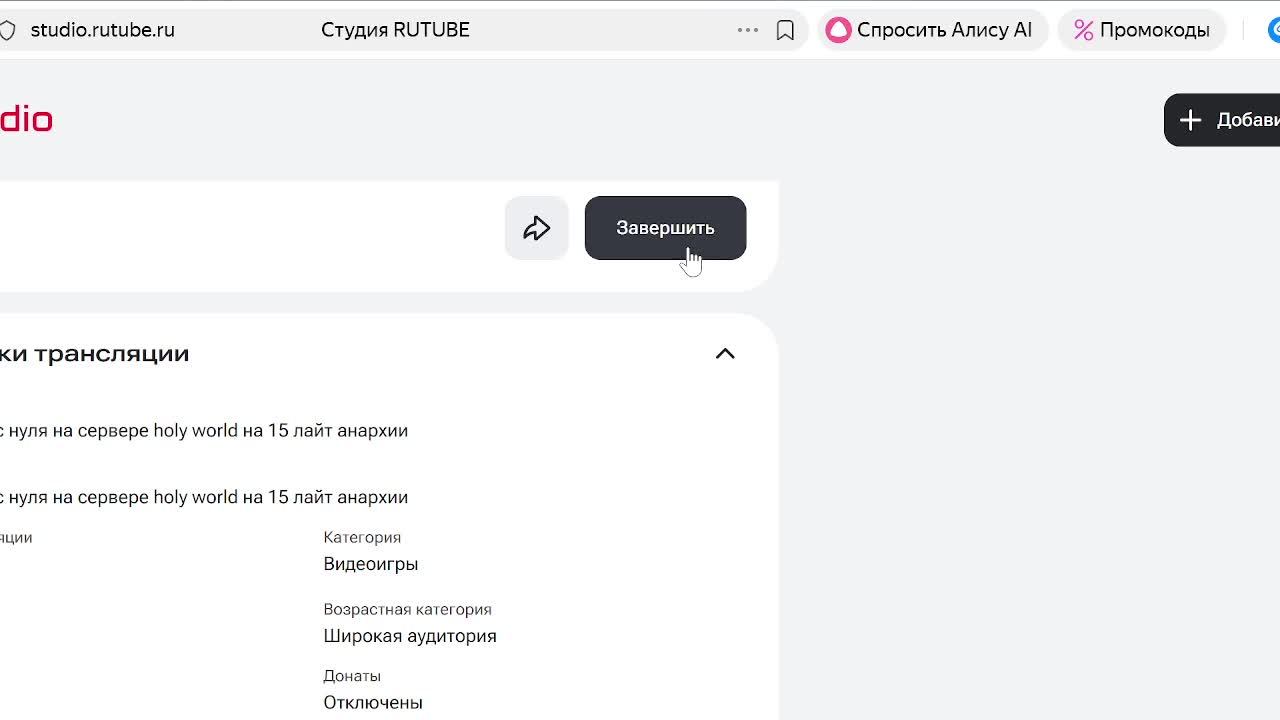1280x720 pixels.
Task: Bookmark this page with the bookmark icon
Action: (x=785, y=30)
